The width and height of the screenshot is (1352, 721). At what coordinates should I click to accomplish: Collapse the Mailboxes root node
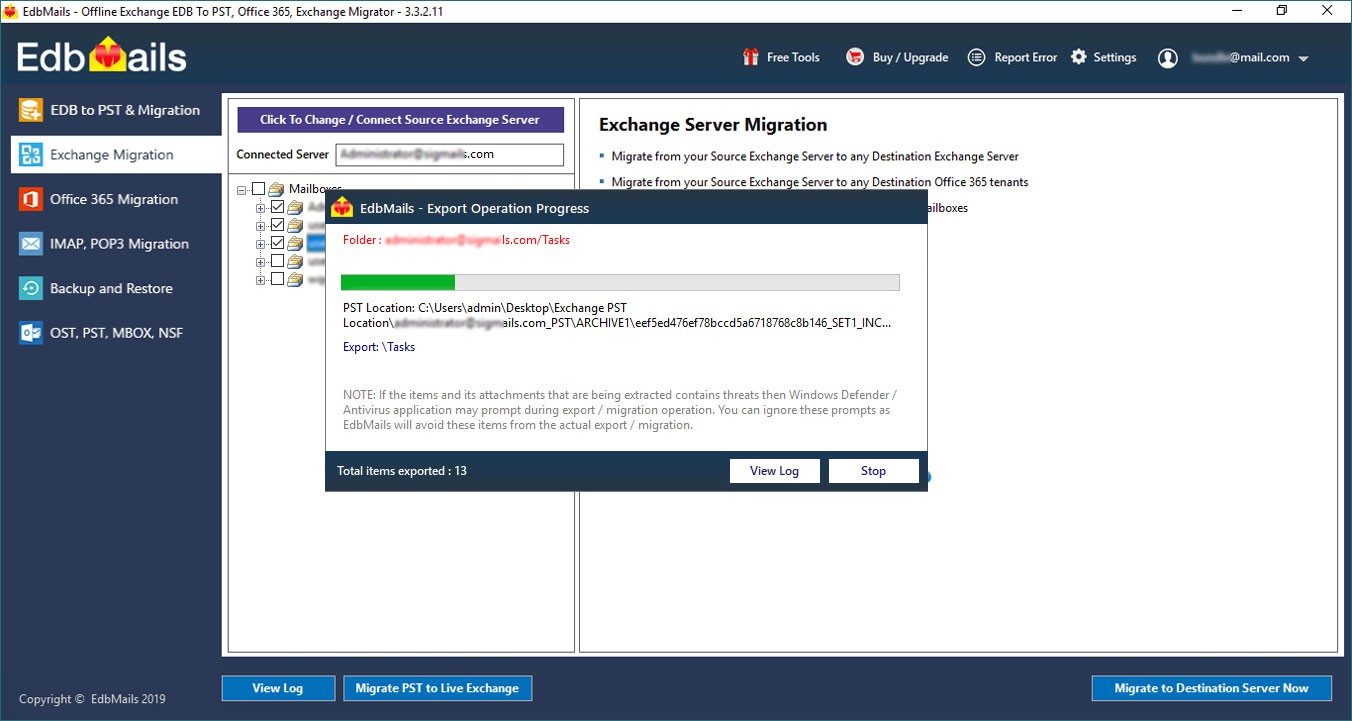[x=242, y=189]
